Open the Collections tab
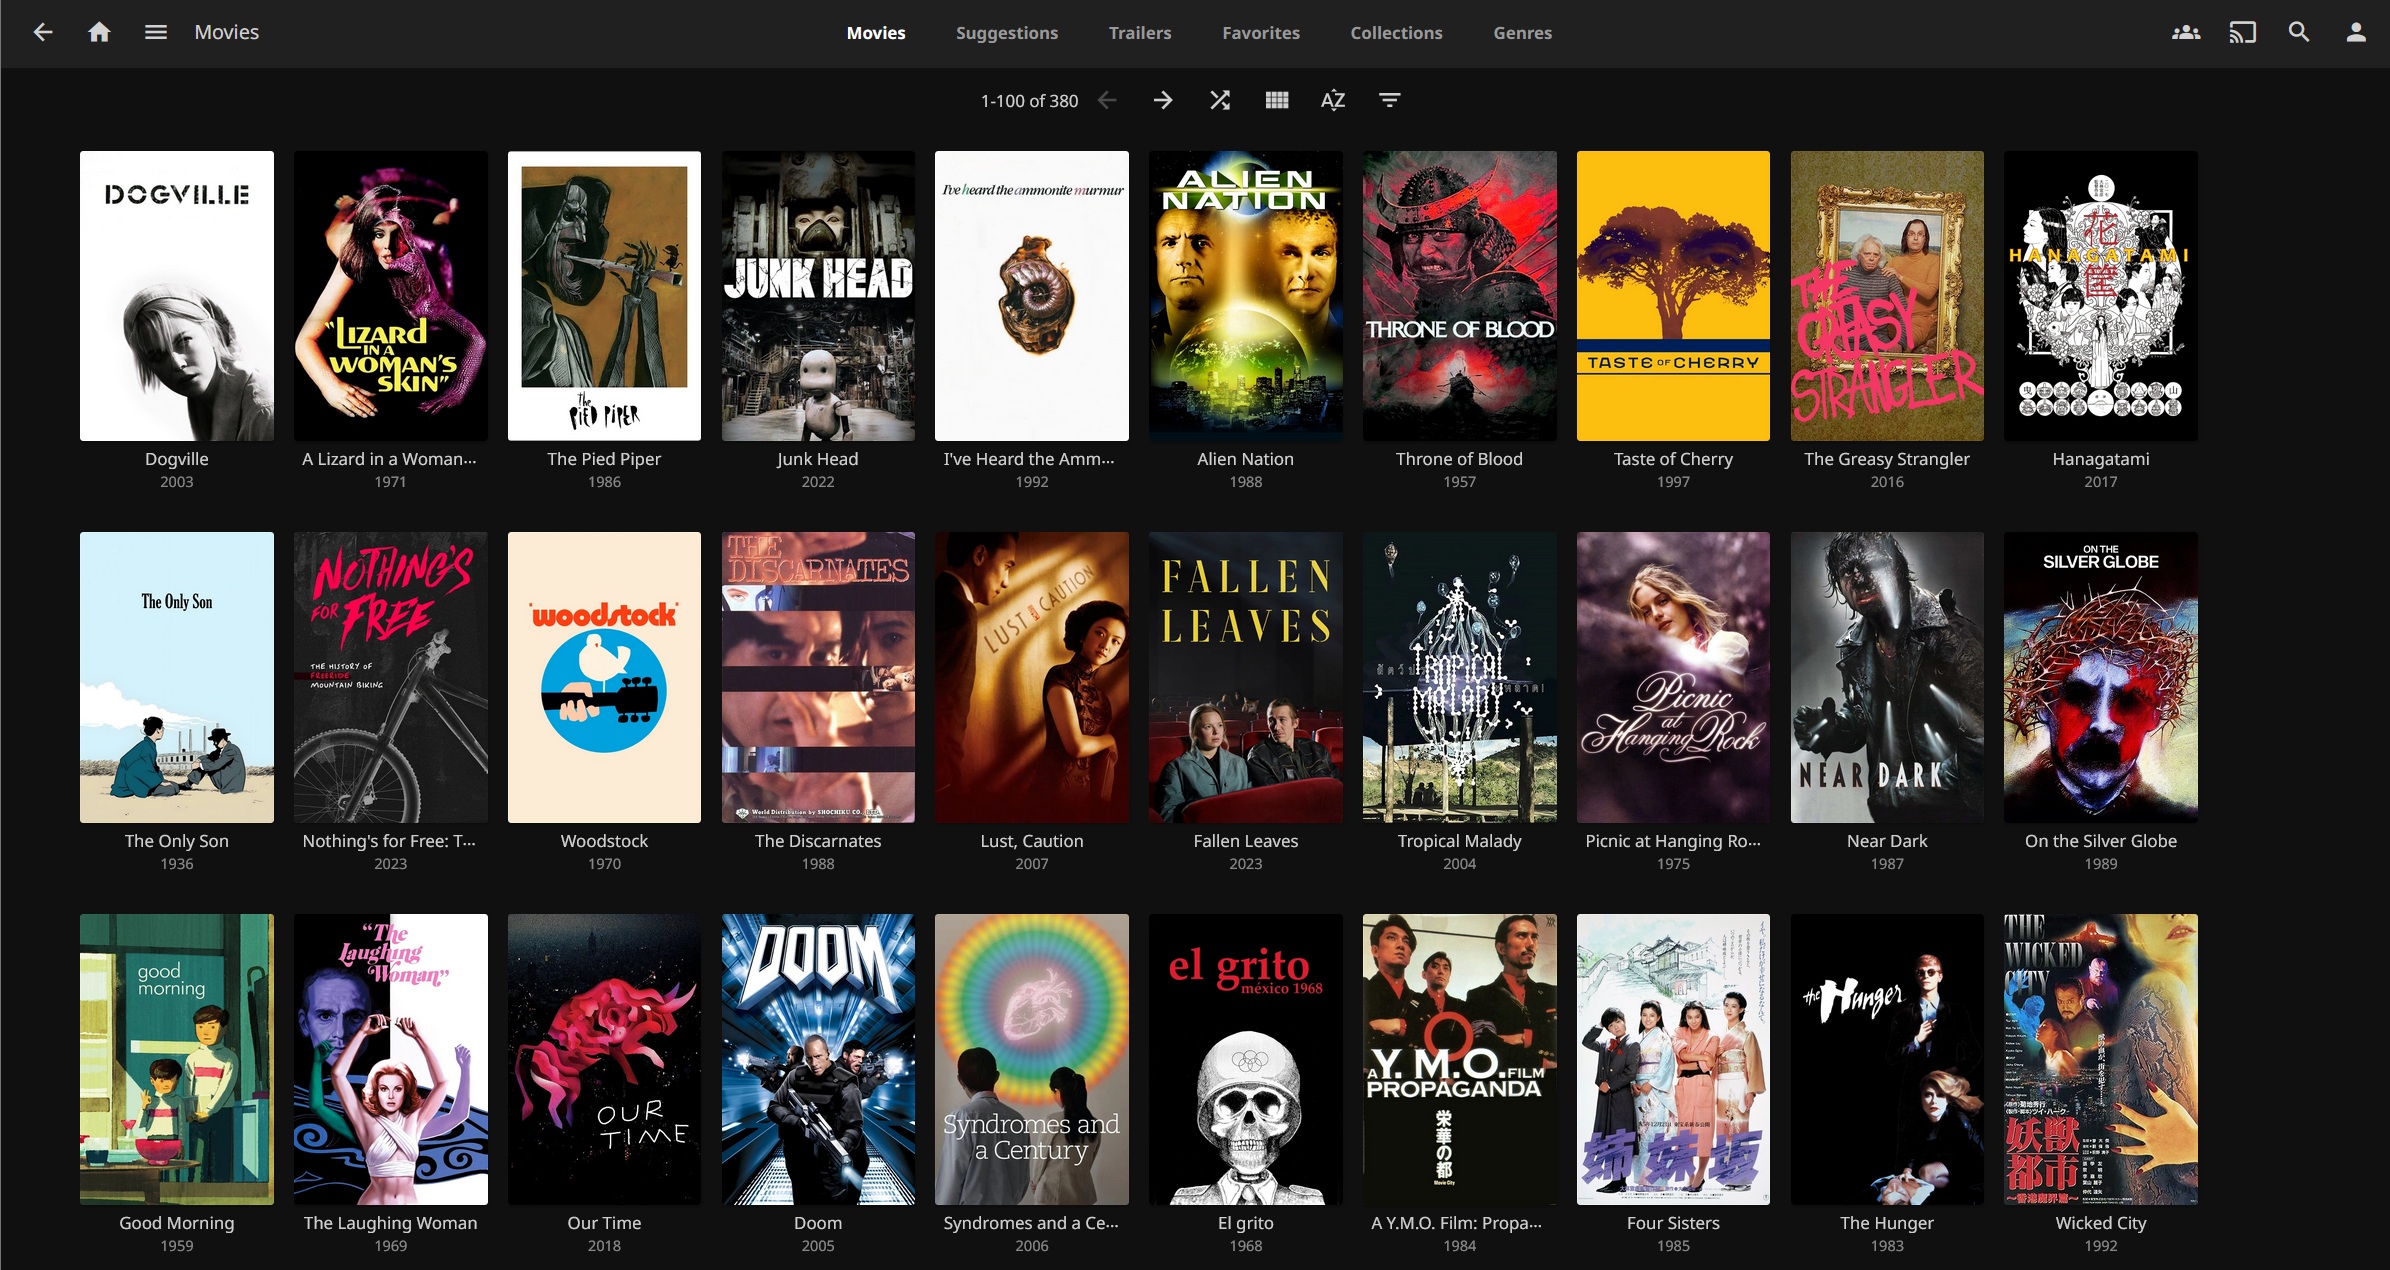Viewport: 2390px width, 1270px height. click(x=1397, y=33)
